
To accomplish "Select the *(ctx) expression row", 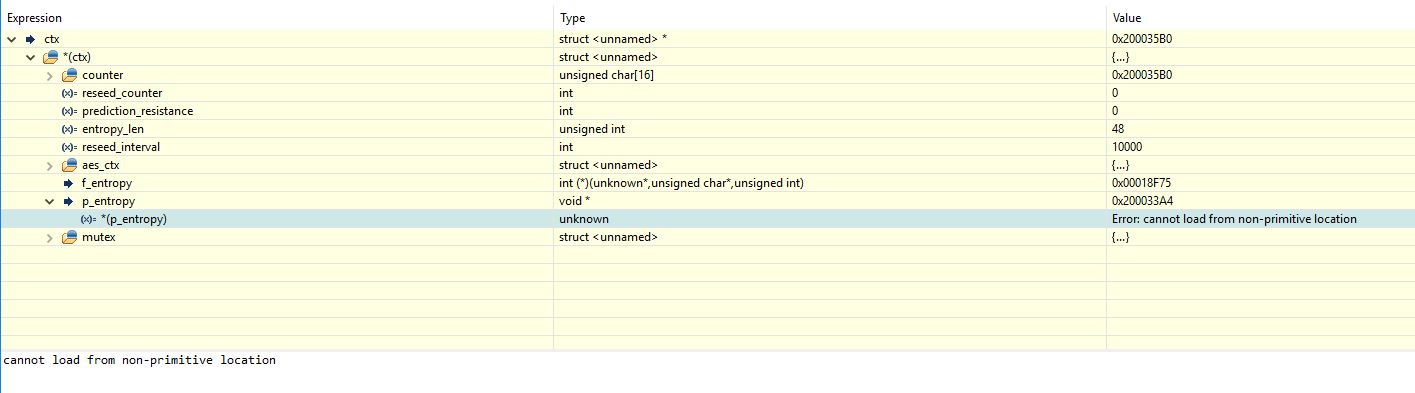I will (x=77, y=57).
